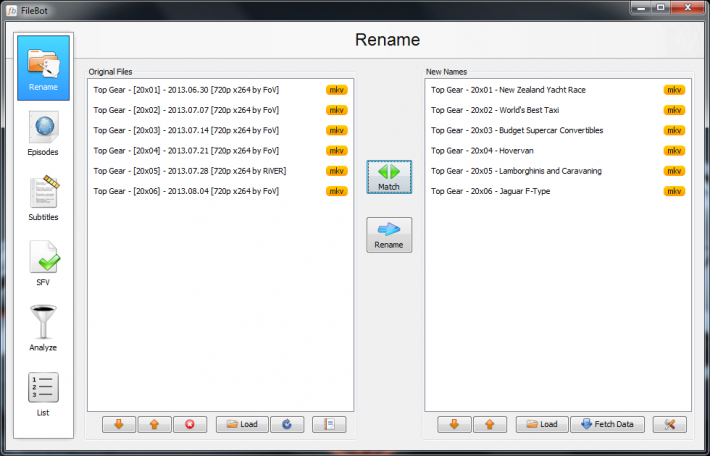Open the Subtitles panel
710x456 pixels.
click(43, 198)
